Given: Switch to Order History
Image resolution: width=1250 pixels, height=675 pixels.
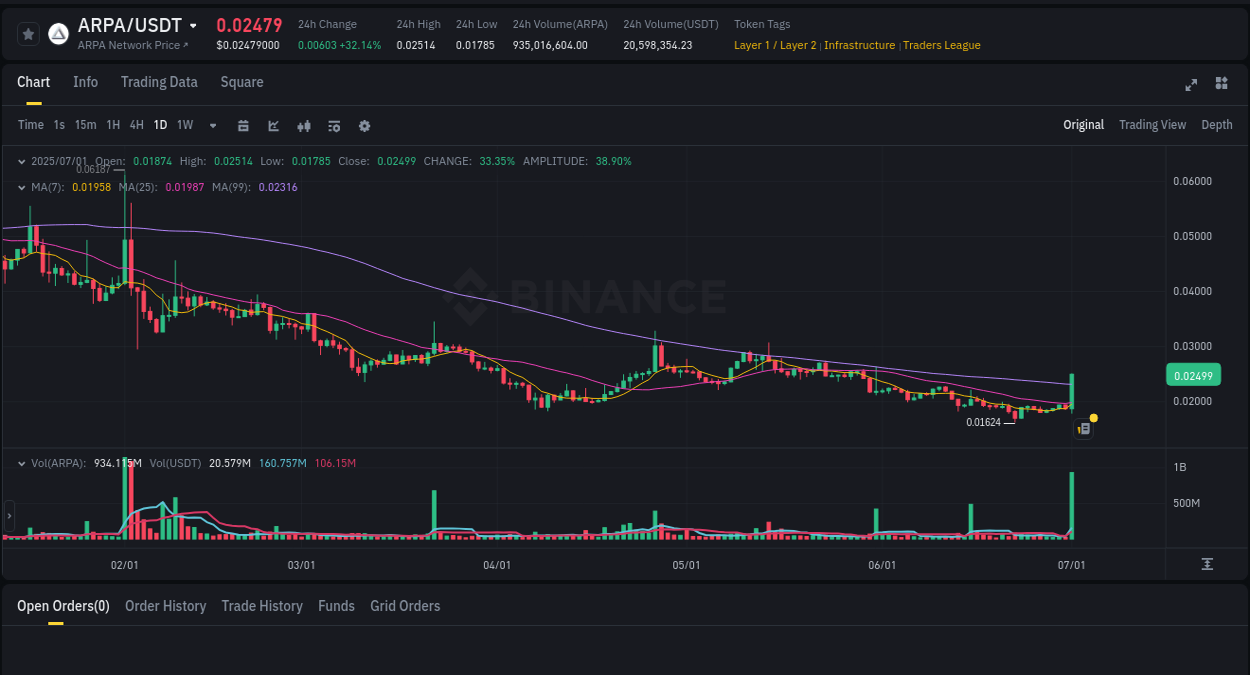Looking at the screenshot, I should (165, 606).
